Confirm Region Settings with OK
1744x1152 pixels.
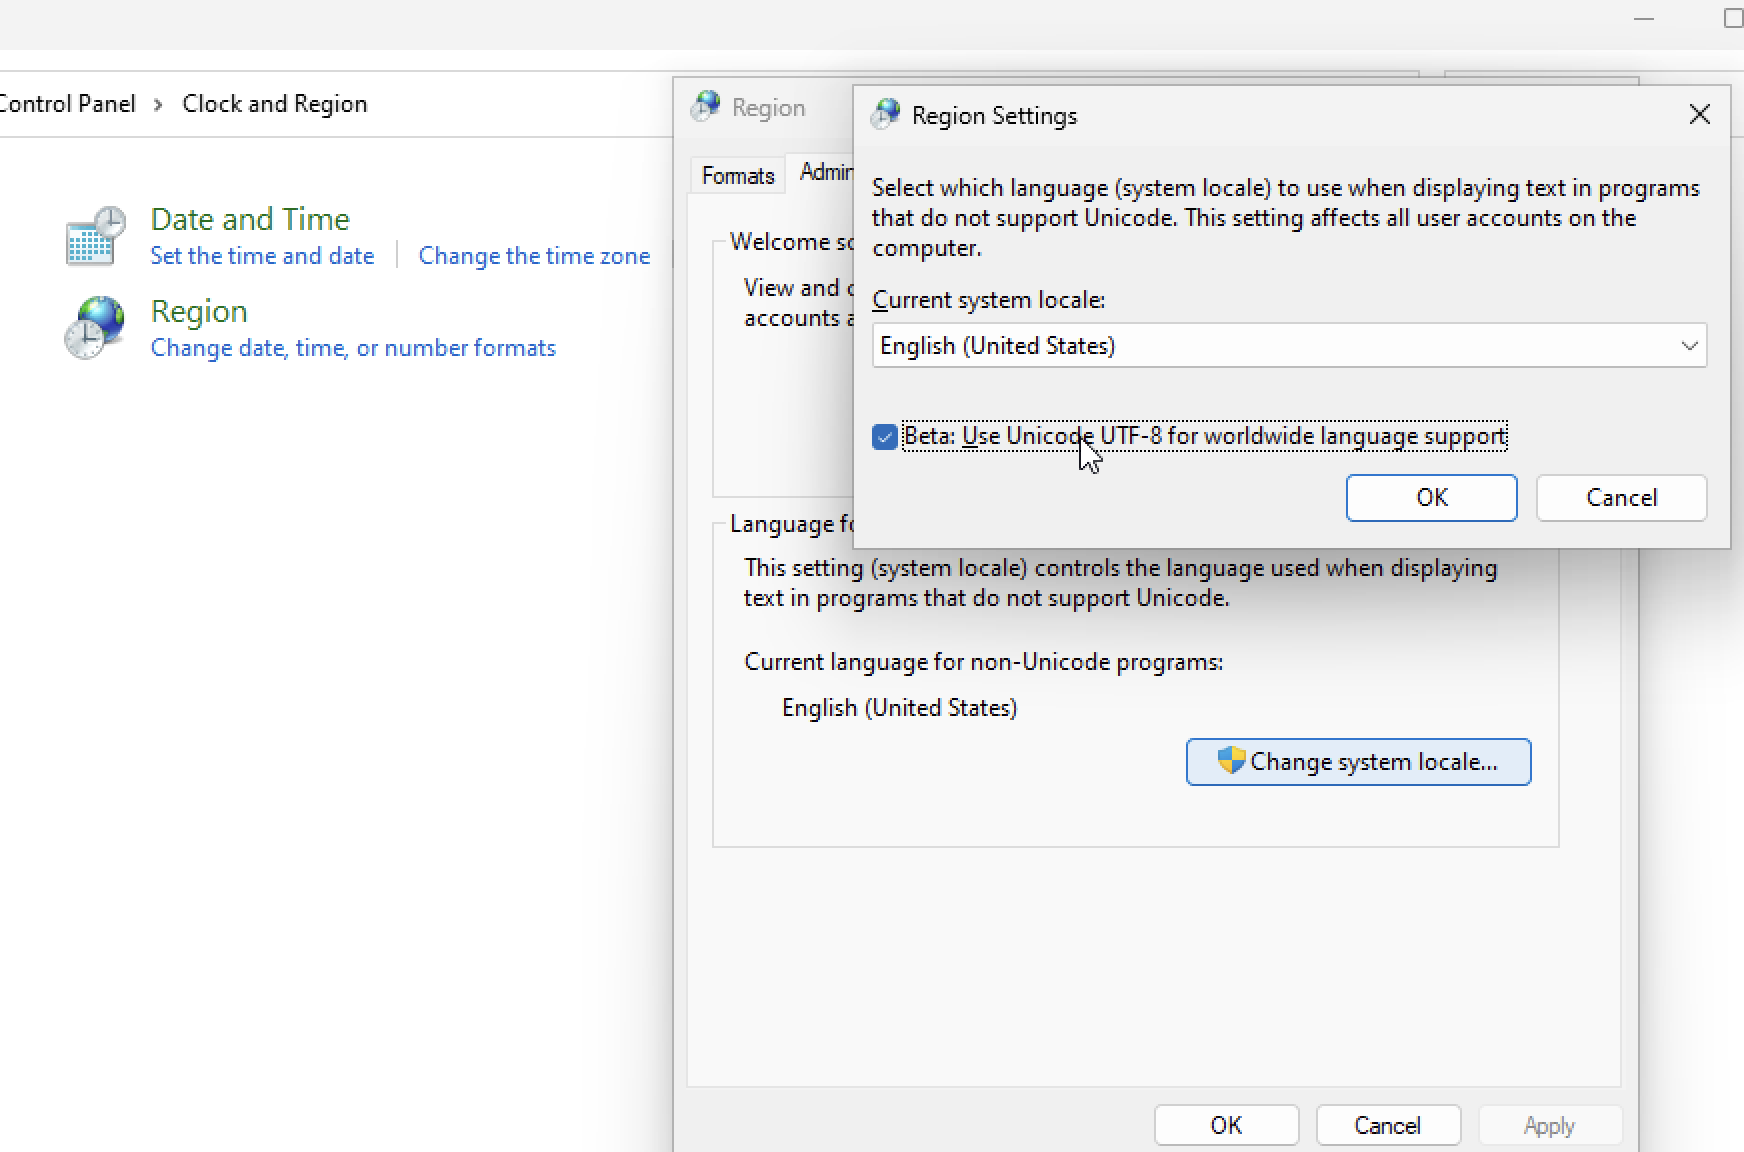click(x=1431, y=497)
